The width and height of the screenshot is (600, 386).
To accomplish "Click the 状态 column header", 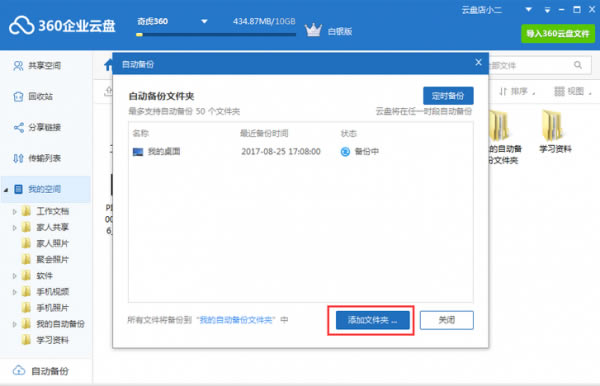I will (x=349, y=134).
